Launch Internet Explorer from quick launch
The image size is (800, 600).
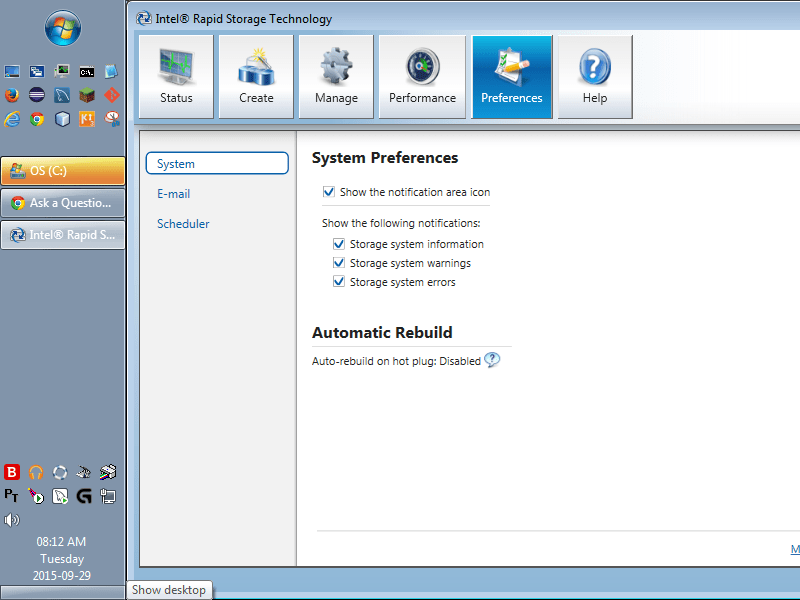(x=12, y=119)
